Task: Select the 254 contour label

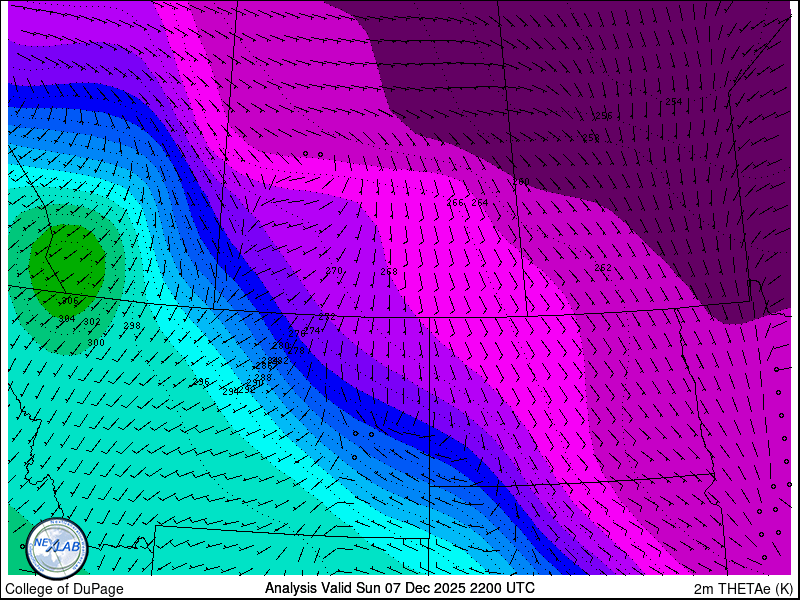Action: (x=673, y=102)
